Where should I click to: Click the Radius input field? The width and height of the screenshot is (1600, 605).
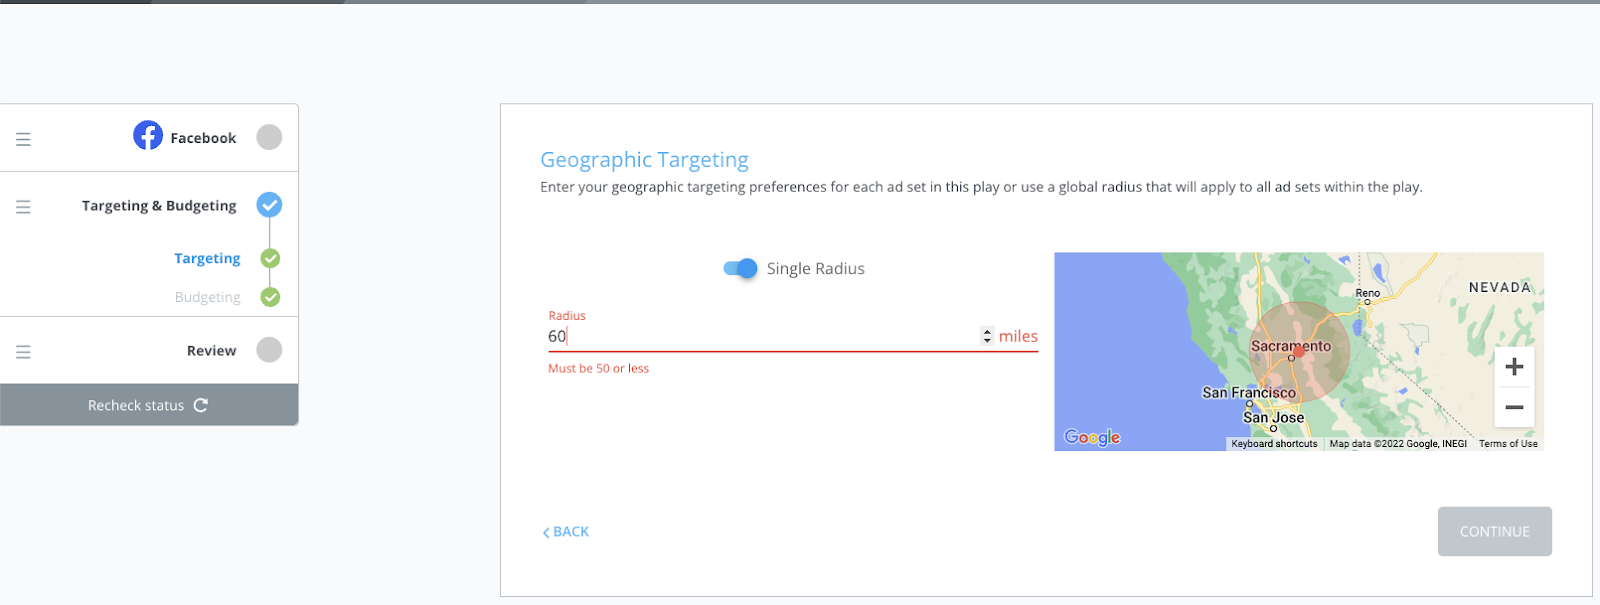click(x=760, y=337)
